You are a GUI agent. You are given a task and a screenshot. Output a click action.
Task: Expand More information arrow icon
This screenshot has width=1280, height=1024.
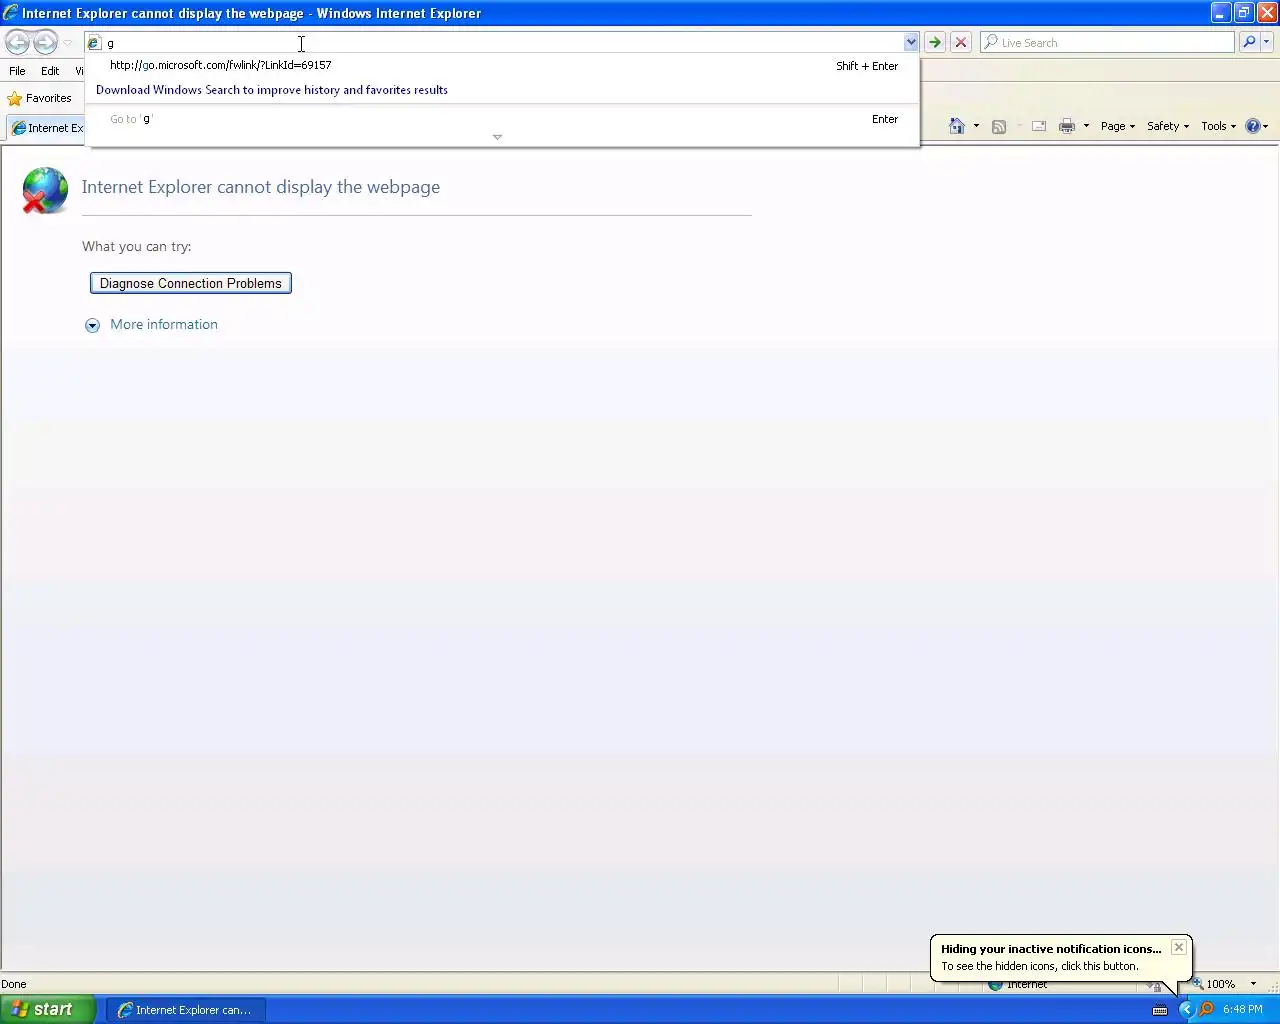point(92,325)
